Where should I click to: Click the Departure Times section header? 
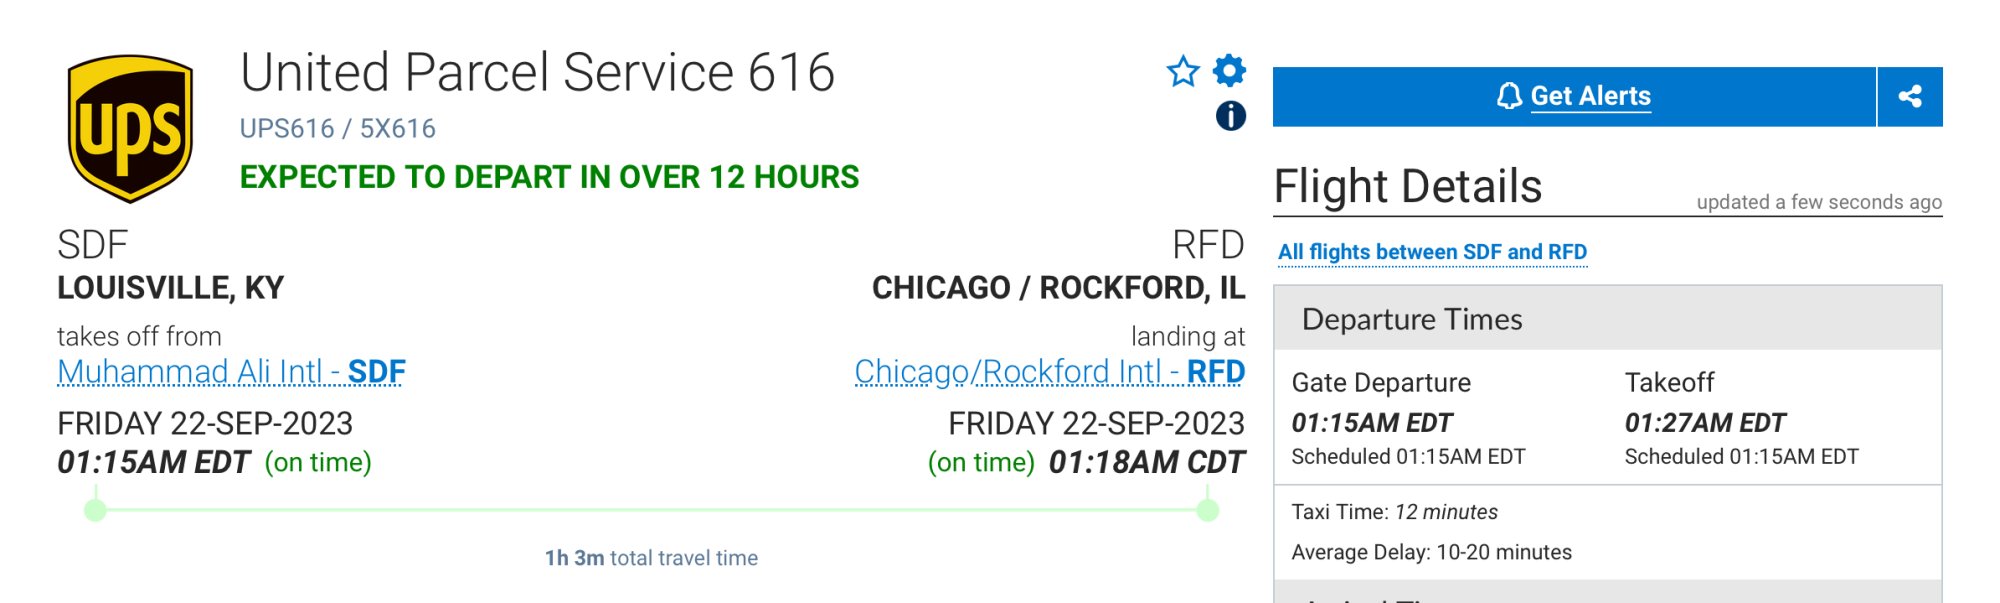[x=1411, y=319]
